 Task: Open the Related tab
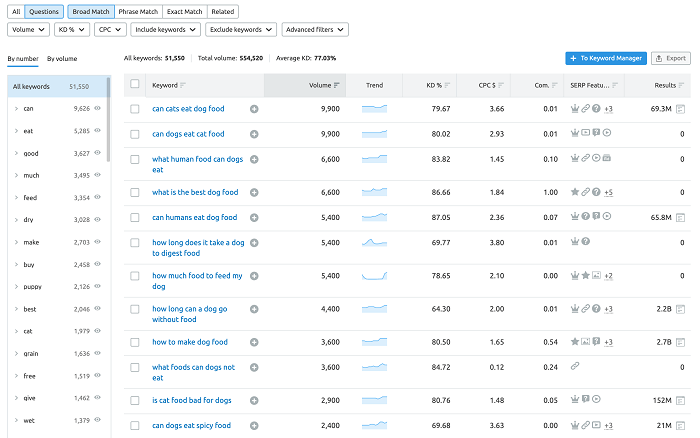(x=223, y=12)
